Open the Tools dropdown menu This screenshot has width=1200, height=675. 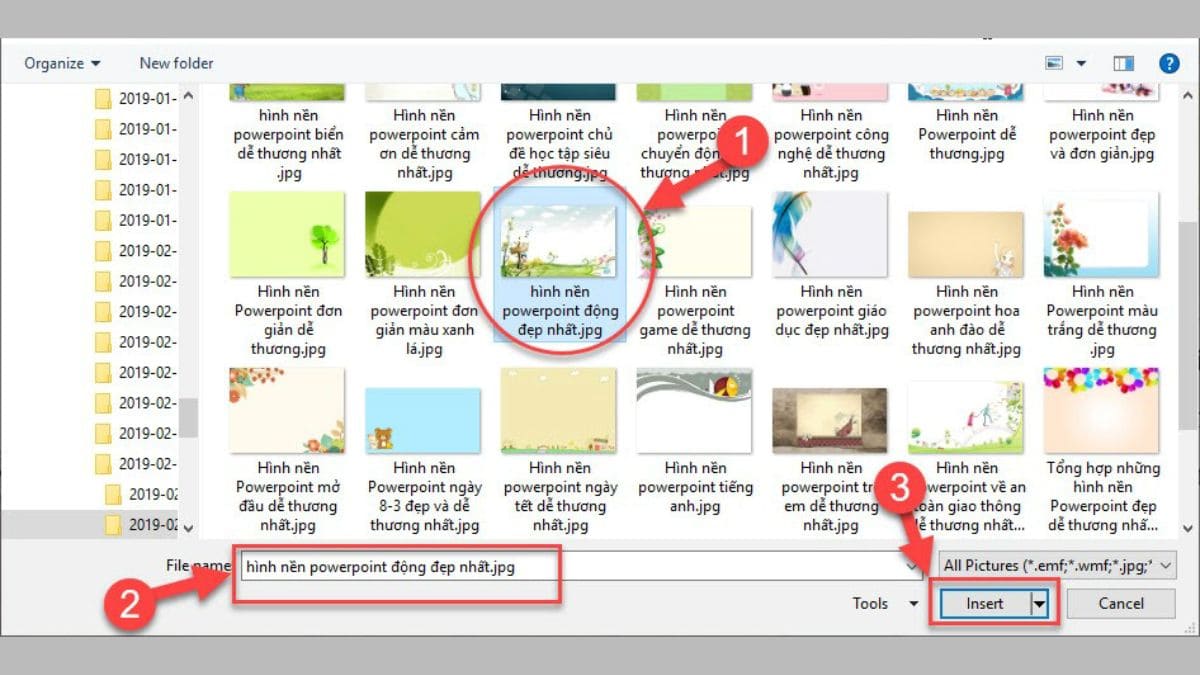(885, 603)
